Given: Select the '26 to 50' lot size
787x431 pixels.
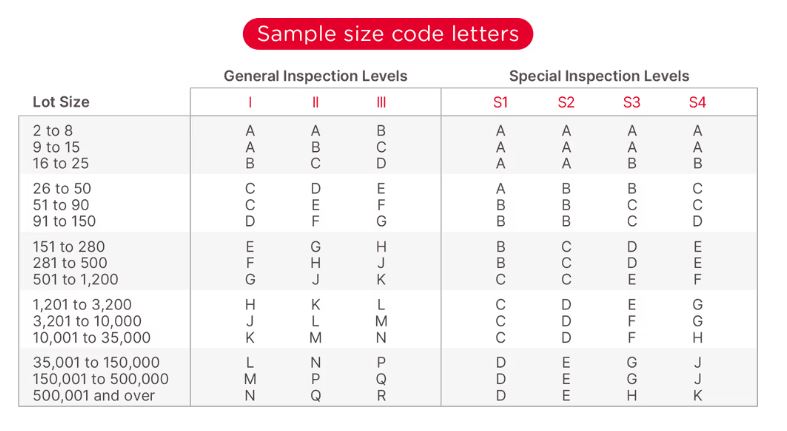Looking at the screenshot, I should click(61, 188).
